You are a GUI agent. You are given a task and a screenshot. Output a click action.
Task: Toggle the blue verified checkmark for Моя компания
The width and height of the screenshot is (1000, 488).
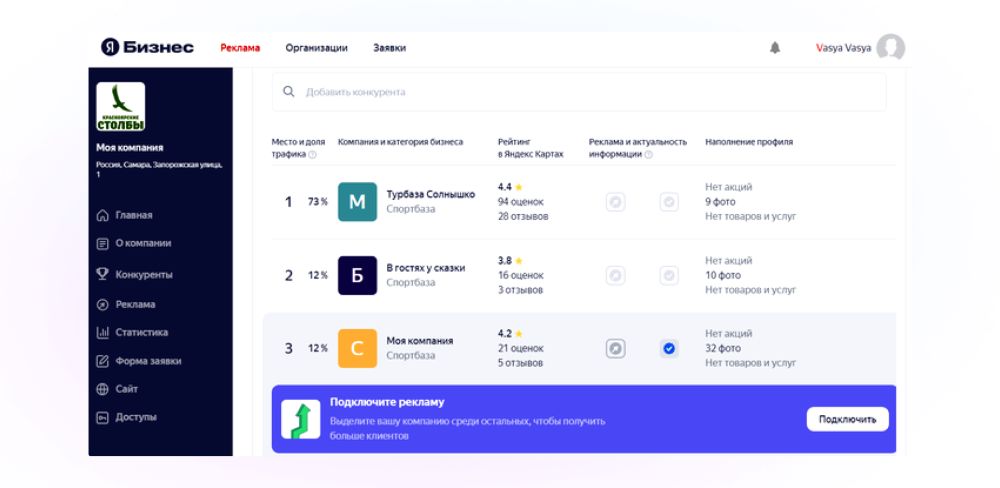(669, 348)
